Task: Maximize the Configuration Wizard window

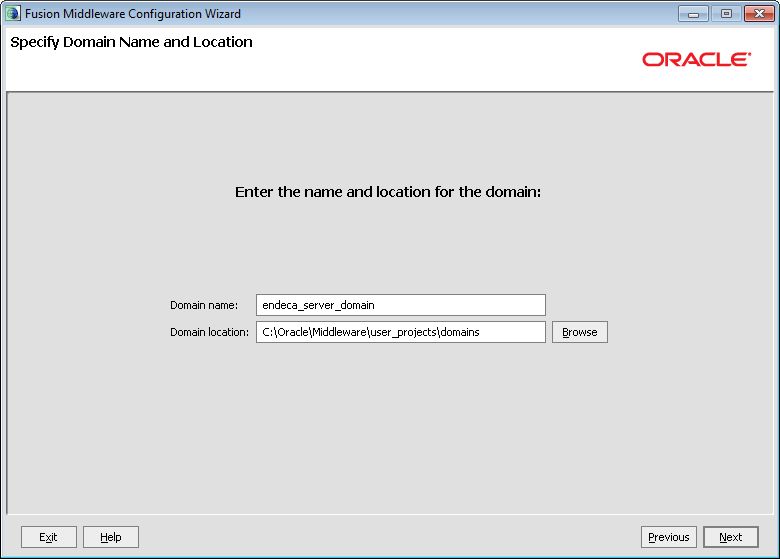Action: [726, 14]
